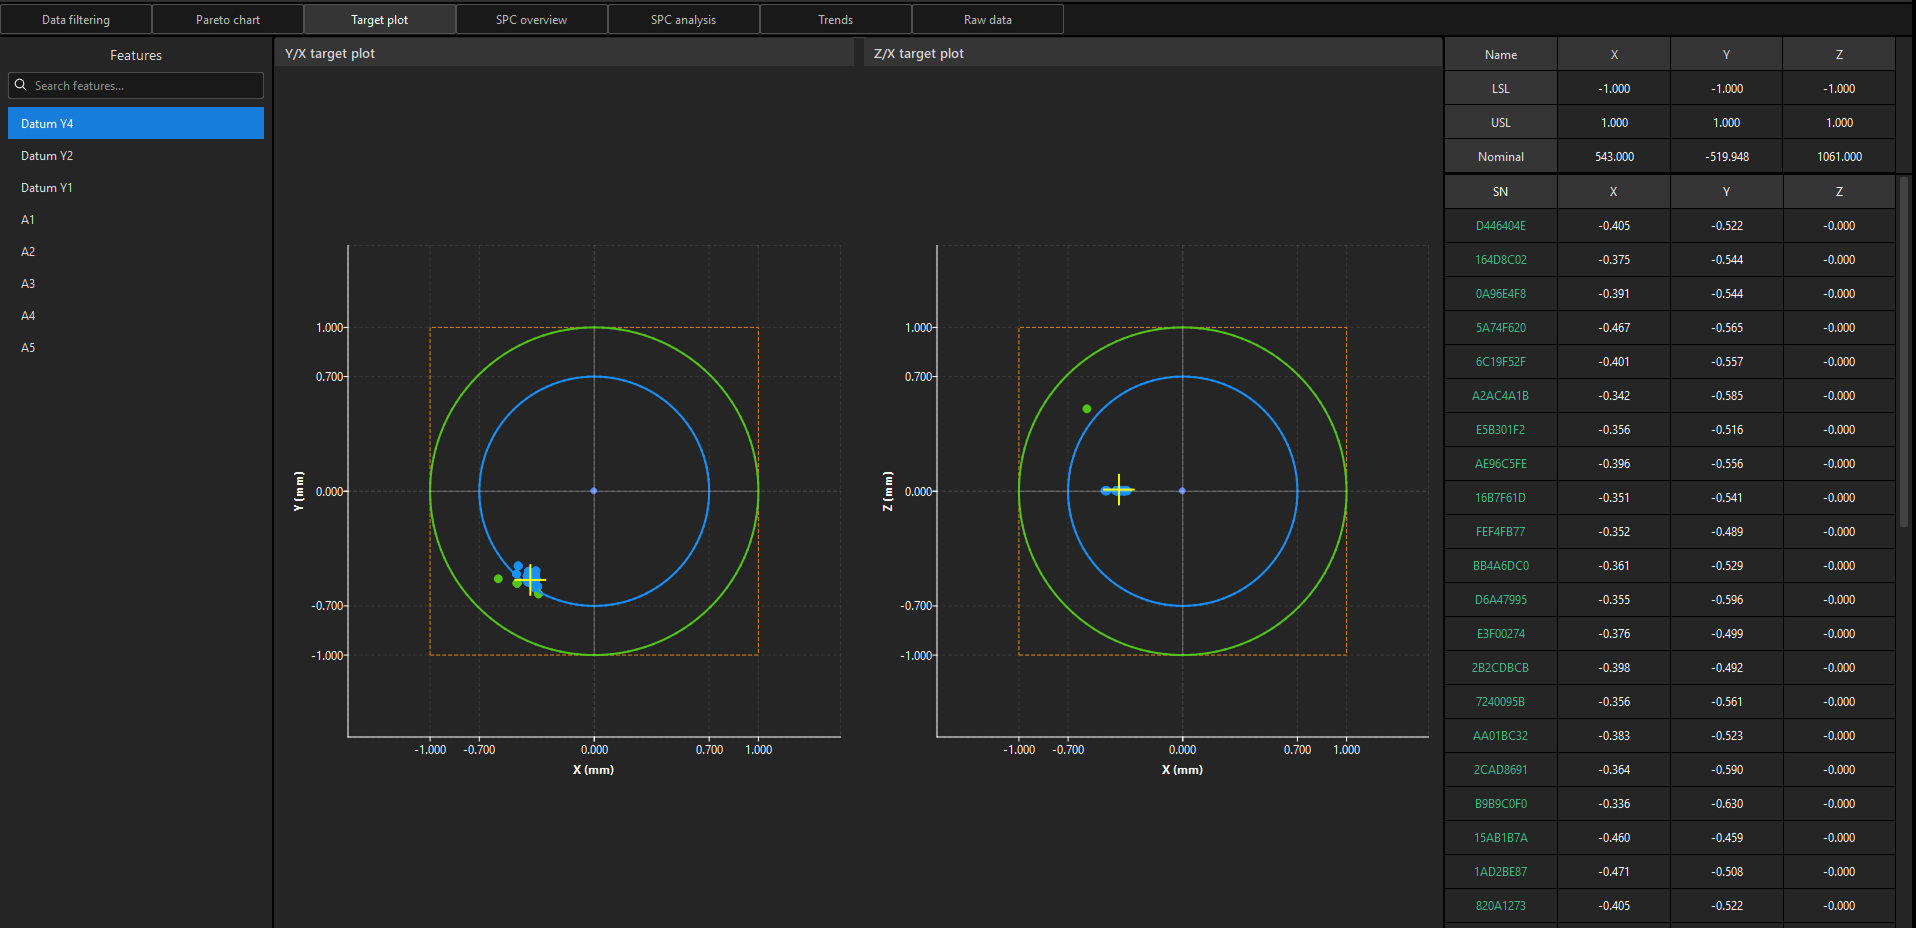Click serial number 5A74F620
The image size is (1916, 928).
1501,328
